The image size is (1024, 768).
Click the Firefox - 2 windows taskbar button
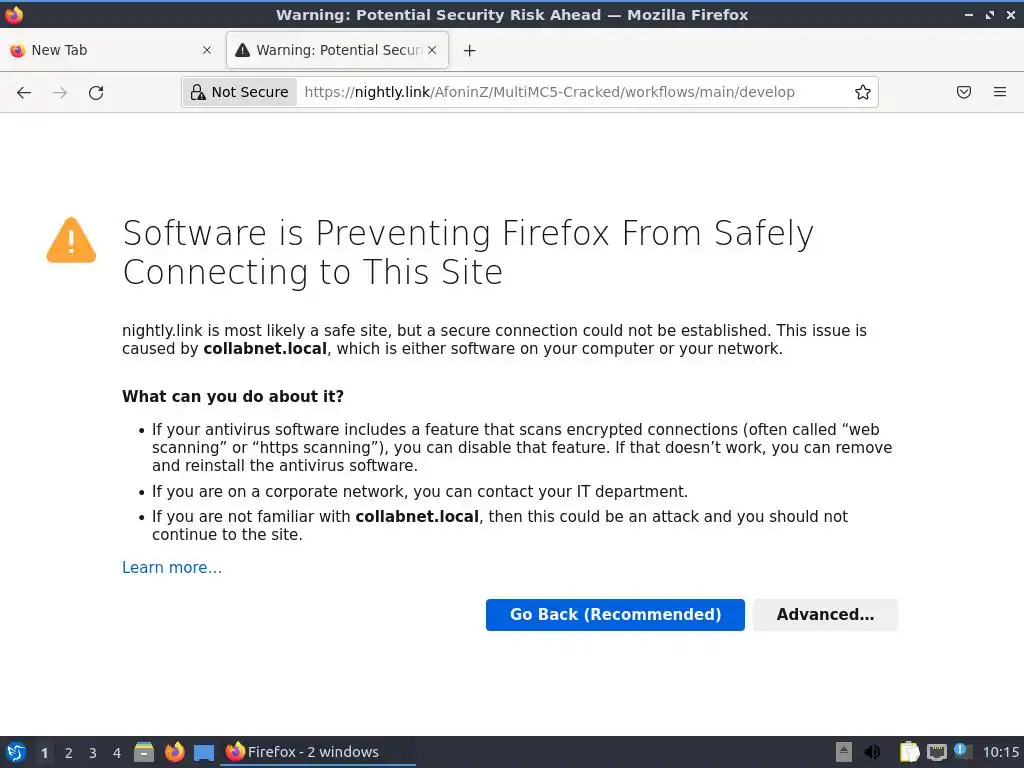tap(319, 752)
